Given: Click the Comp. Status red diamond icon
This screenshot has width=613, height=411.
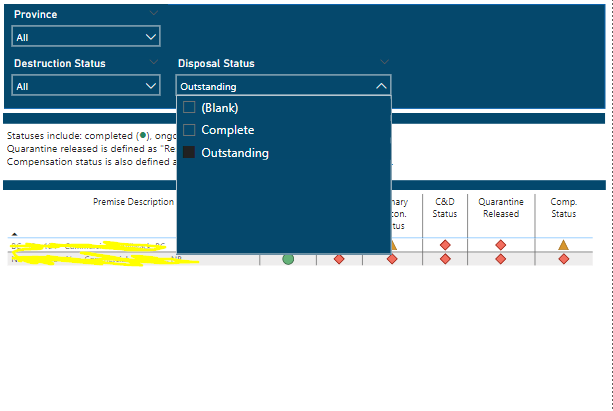Looking at the screenshot, I should (564, 259).
